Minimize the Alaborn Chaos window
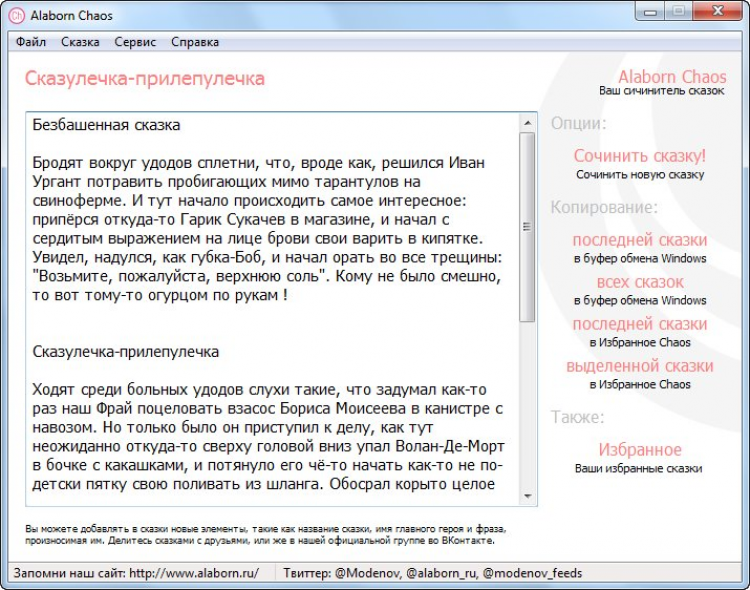 click(x=650, y=11)
